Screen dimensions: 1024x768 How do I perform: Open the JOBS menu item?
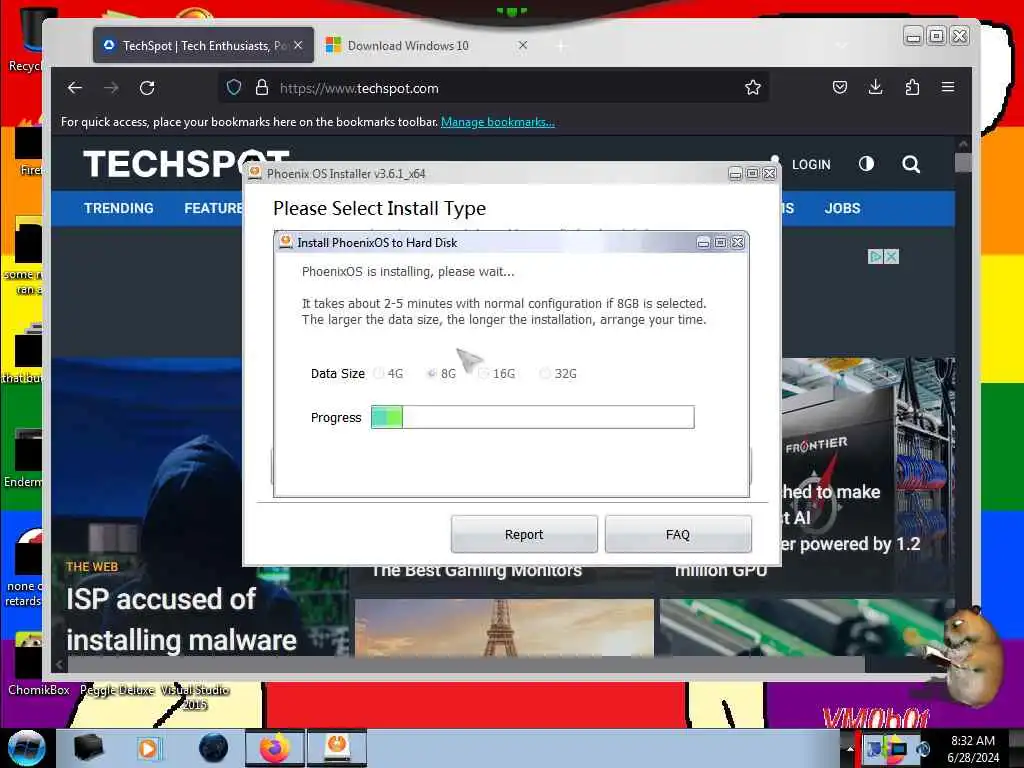click(x=842, y=208)
